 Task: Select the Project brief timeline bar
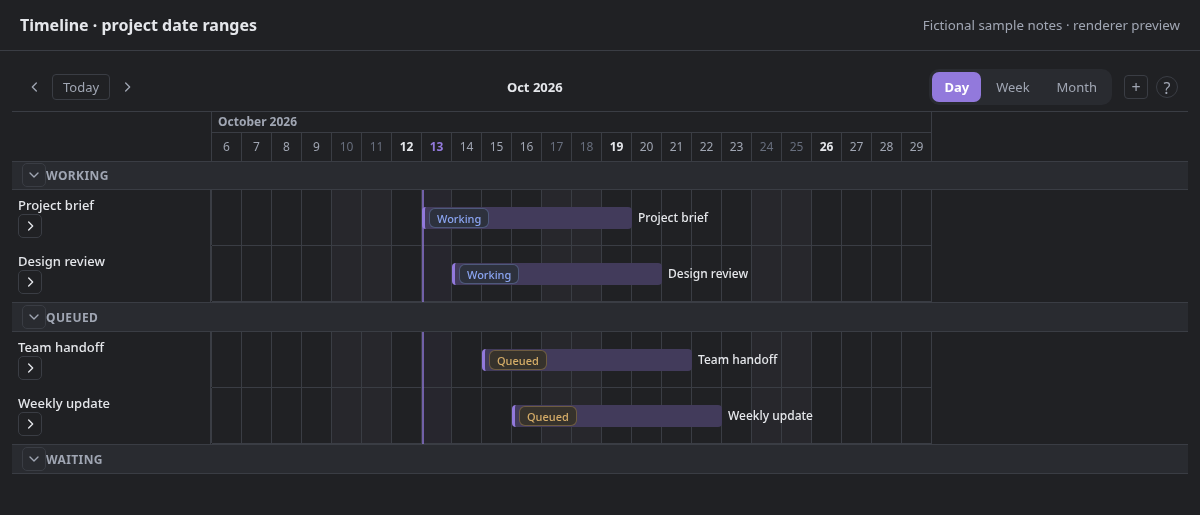pos(527,218)
